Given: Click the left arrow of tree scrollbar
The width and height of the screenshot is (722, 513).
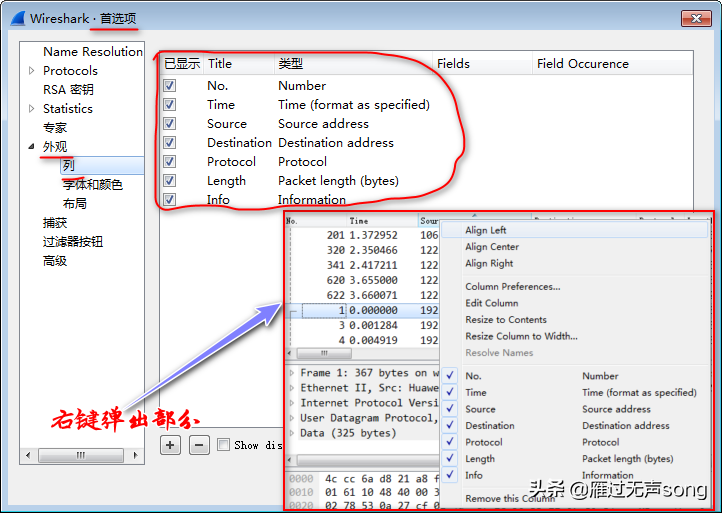Looking at the screenshot, I should [28, 455].
